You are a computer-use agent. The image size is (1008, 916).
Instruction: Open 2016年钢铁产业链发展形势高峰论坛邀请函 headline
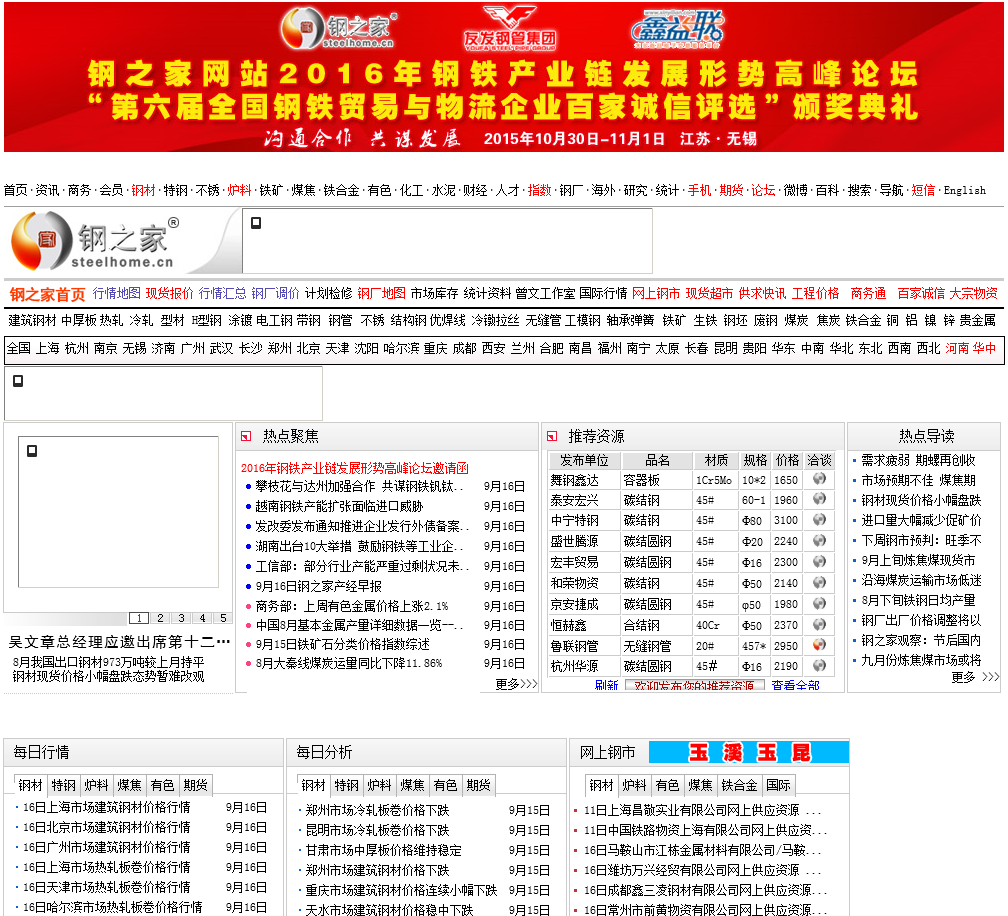pos(355,468)
